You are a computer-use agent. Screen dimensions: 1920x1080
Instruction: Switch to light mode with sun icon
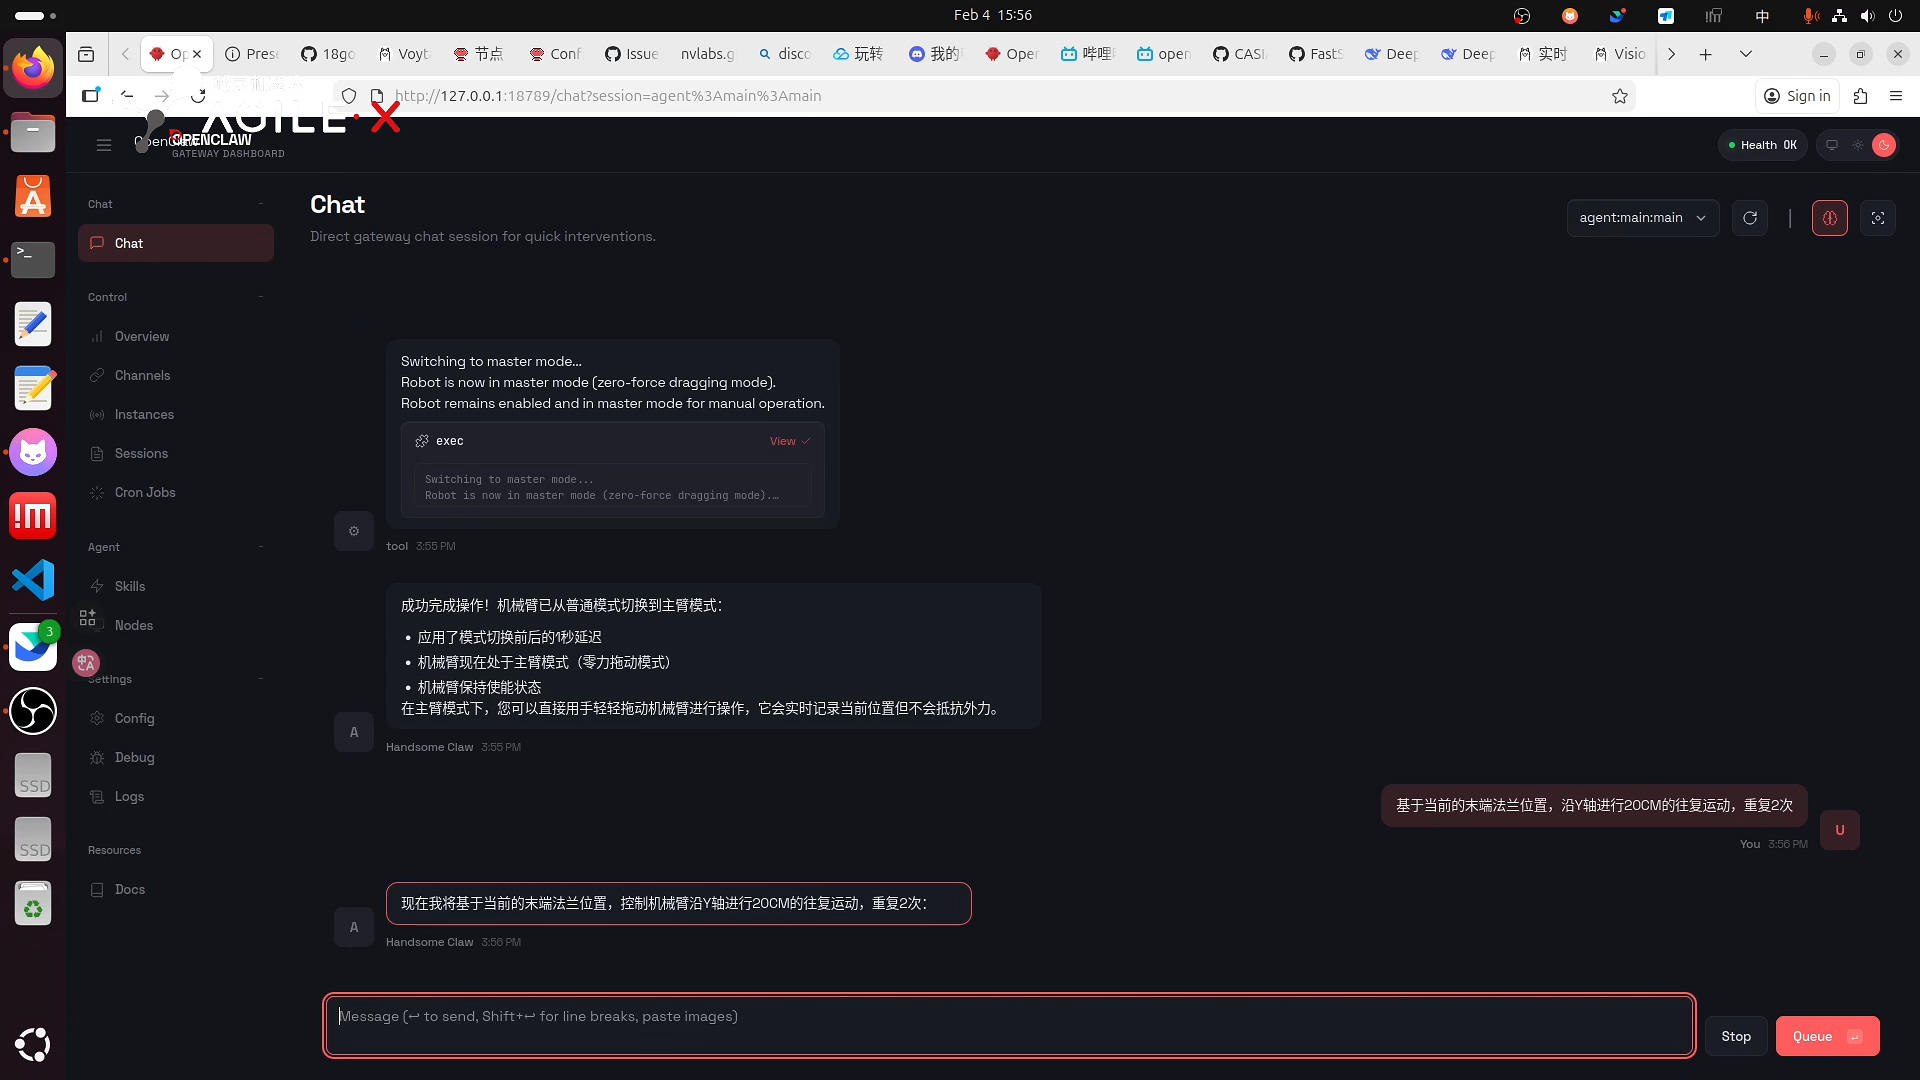point(1858,145)
